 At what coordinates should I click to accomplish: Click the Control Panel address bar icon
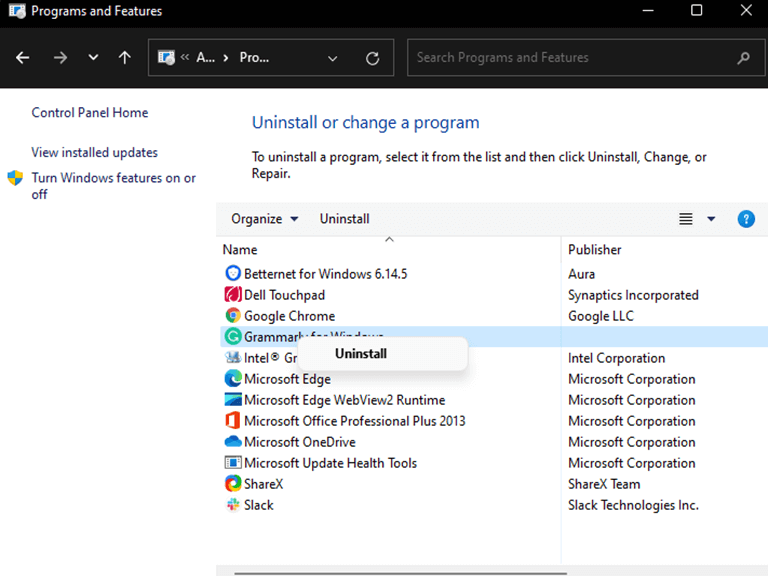(166, 57)
